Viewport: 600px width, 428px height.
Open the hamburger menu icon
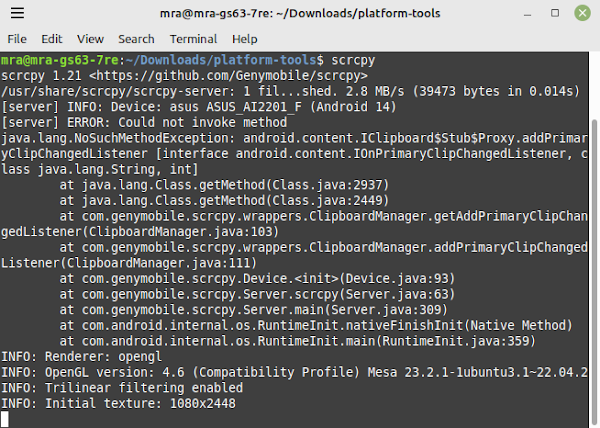[x=17, y=13]
